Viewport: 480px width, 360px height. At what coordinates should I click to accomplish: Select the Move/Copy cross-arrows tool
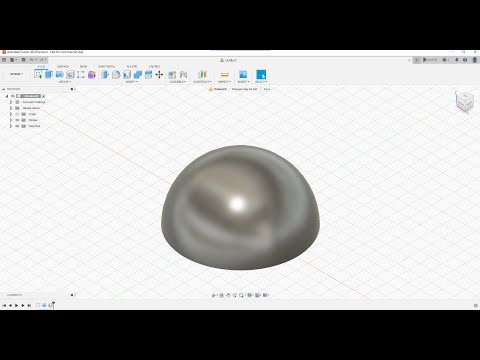[x=159, y=74]
